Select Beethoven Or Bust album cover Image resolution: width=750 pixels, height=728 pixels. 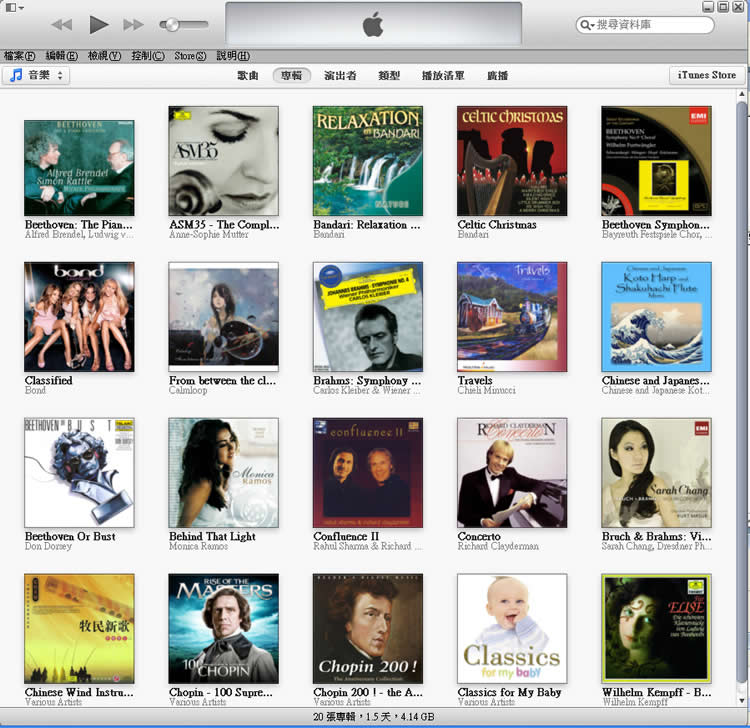click(x=79, y=473)
